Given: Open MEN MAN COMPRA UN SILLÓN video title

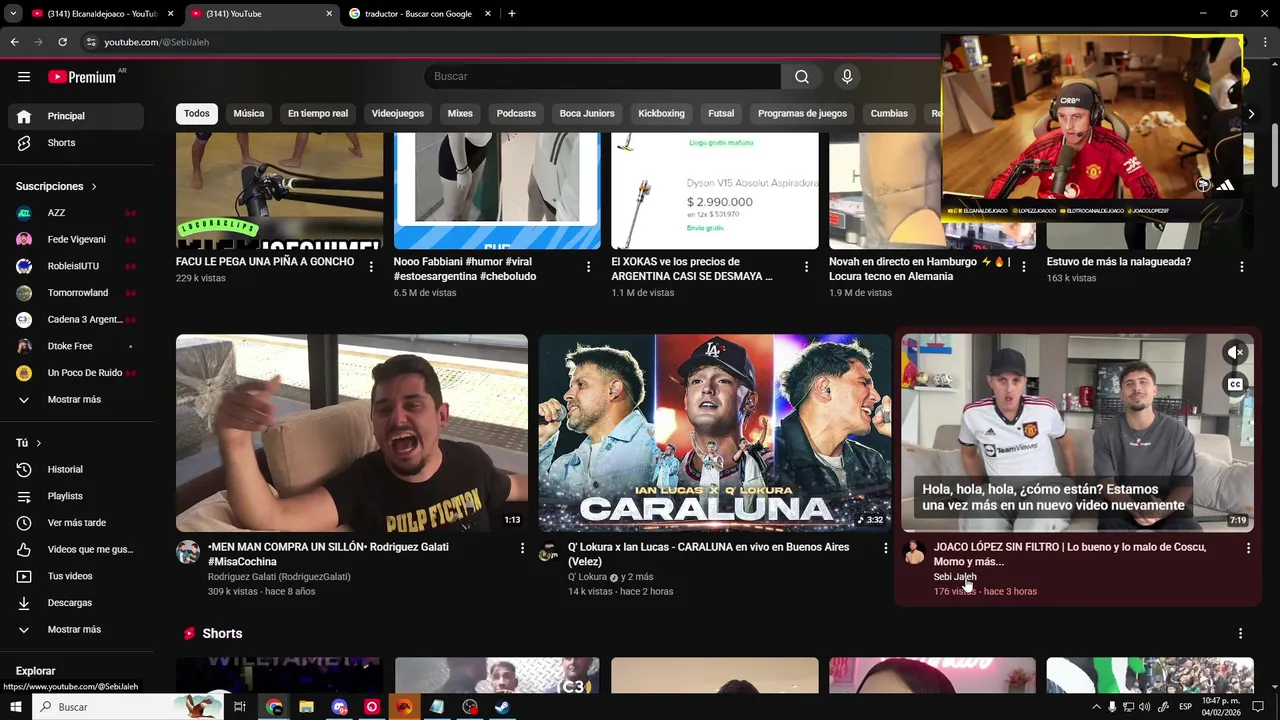Looking at the screenshot, I should 328,554.
